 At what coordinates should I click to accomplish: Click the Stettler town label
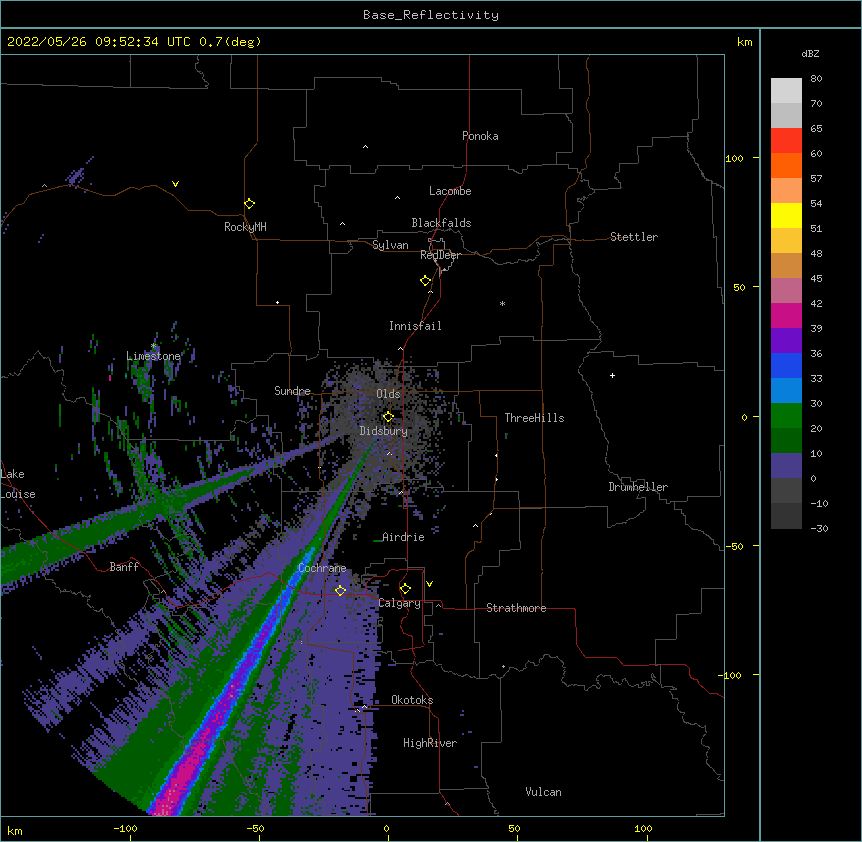point(634,237)
